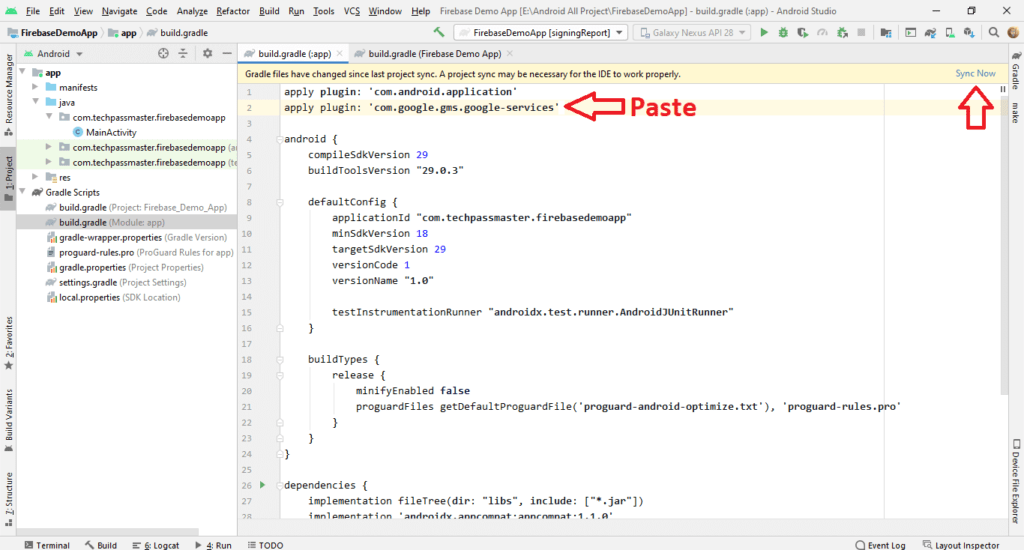This screenshot has width=1024, height=550.
Task: Open the File menu
Action: (x=33, y=11)
